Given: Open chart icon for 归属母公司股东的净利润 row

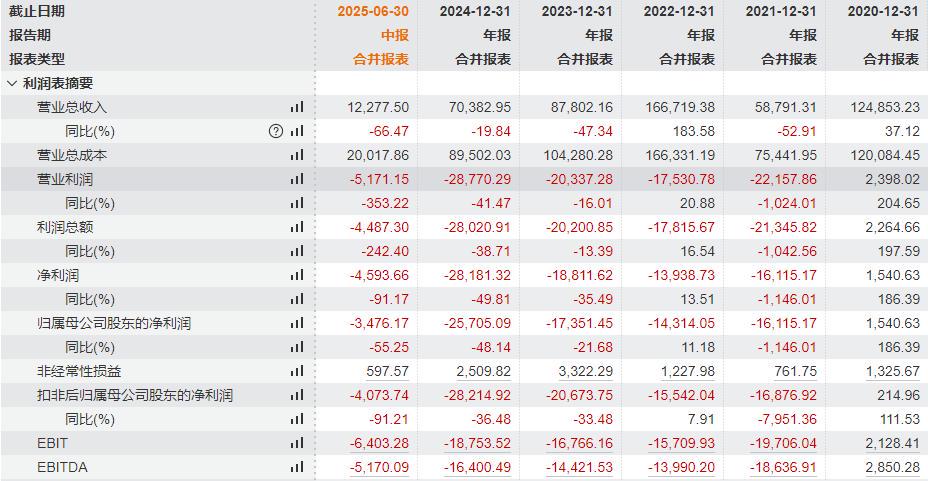Looking at the screenshot, I should pos(297,323).
